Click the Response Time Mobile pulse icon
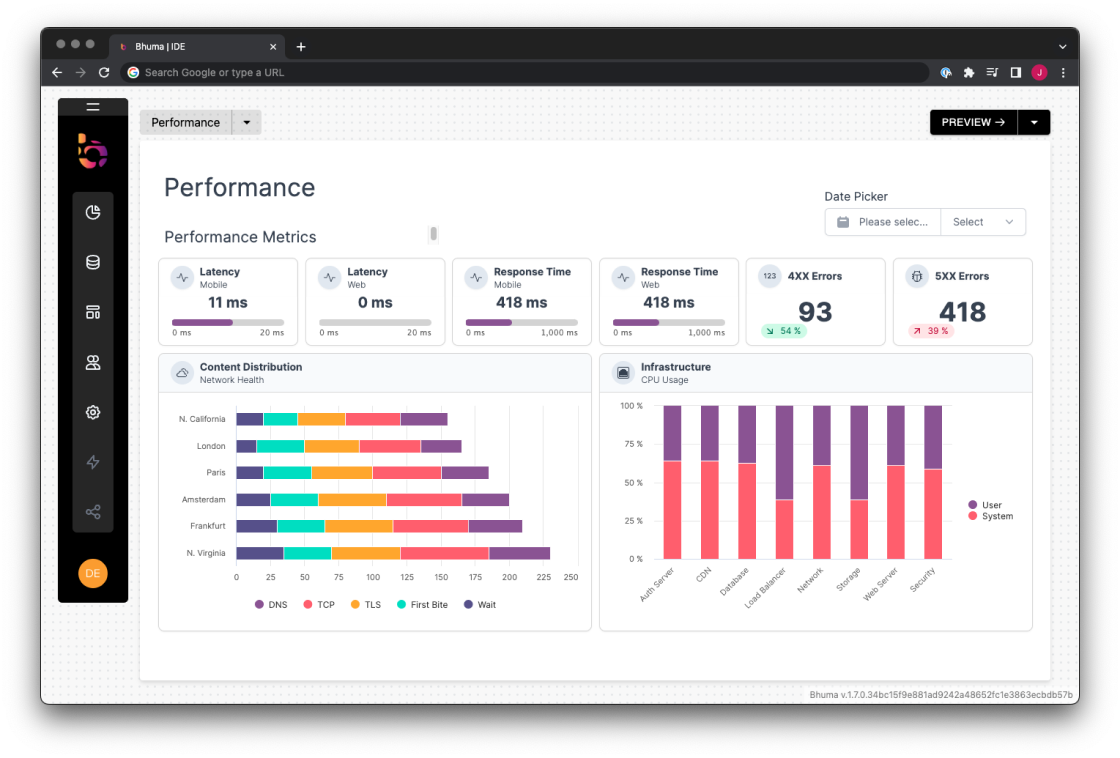 [x=476, y=277]
